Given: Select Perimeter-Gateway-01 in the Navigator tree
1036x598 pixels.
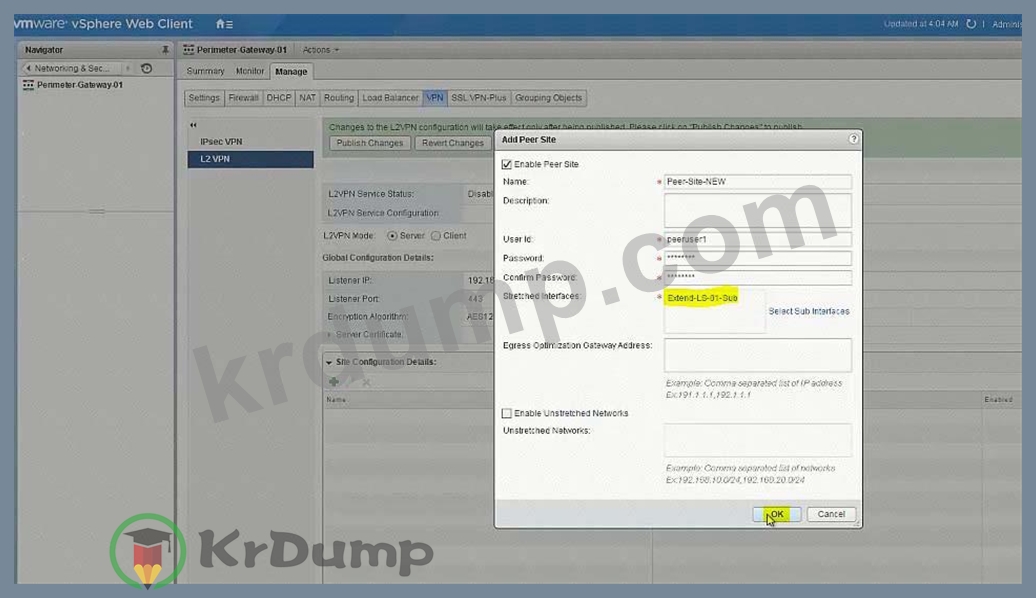Looking at the screenshot, I should [x=79, y=85].
